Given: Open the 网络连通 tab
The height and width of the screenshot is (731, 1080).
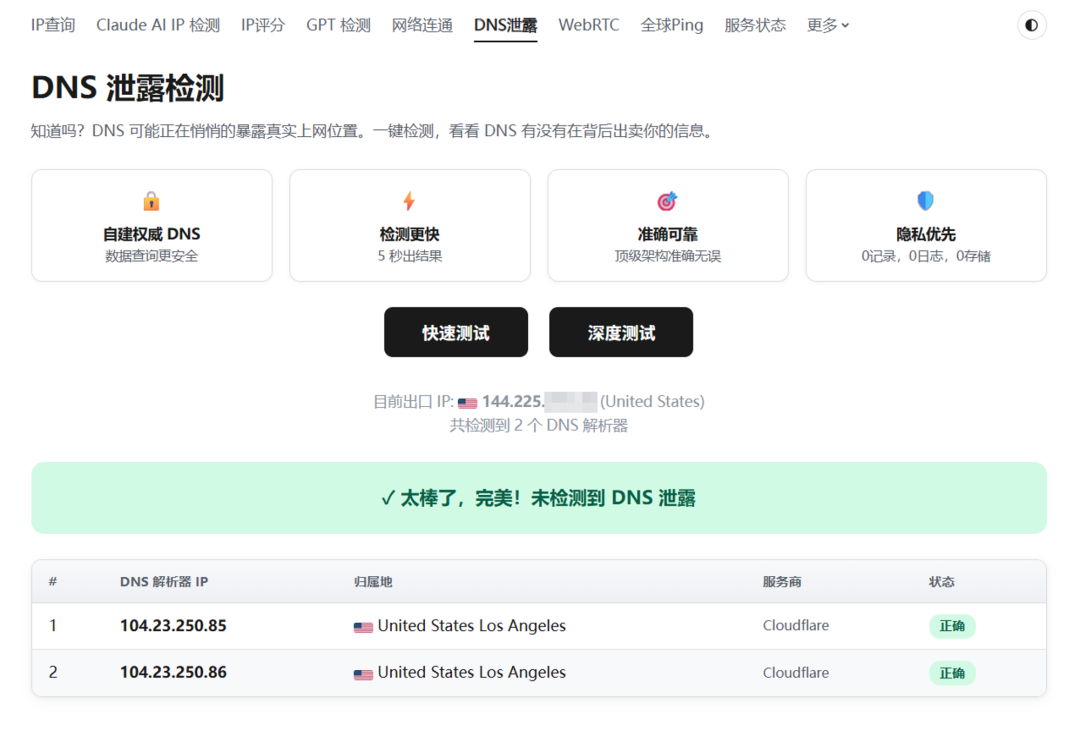Looking at the screenshot, I should tap(422, 25).
